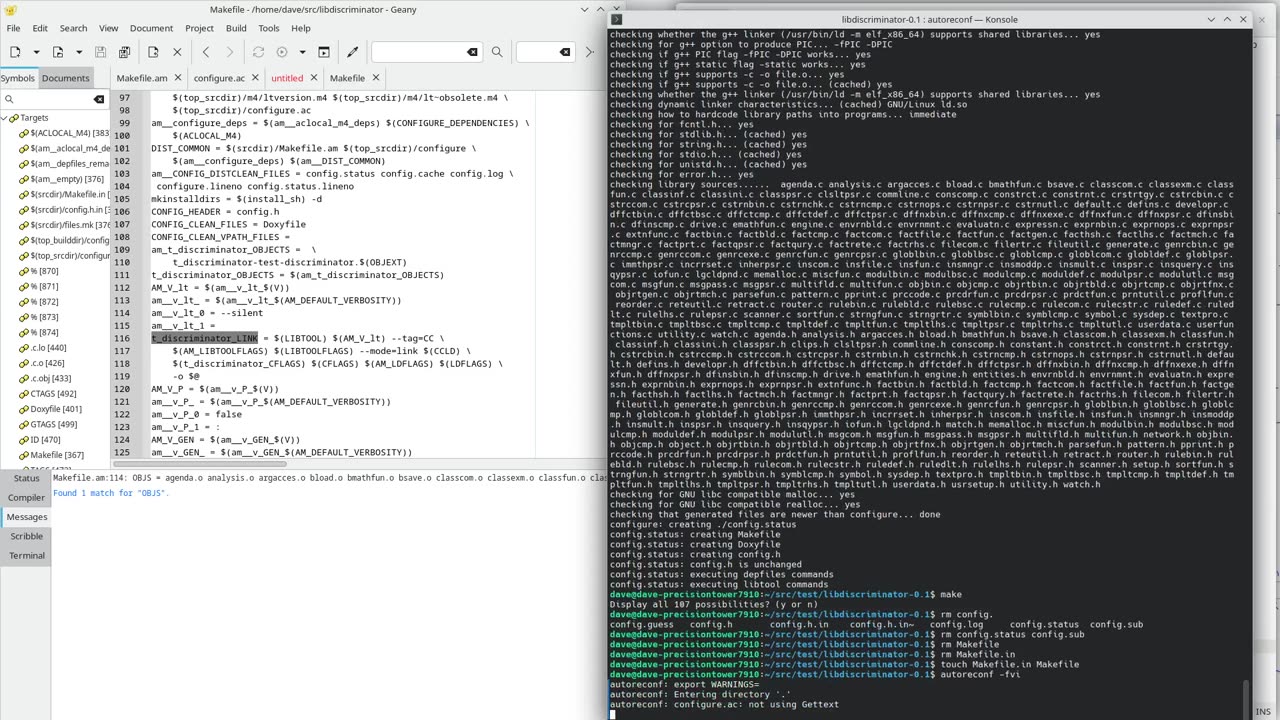Image resolution: width=1280 pixels, height=720 pixels.
Task: Open the Scribble tab
Action: pyautogui.click(x=26, y=536)
